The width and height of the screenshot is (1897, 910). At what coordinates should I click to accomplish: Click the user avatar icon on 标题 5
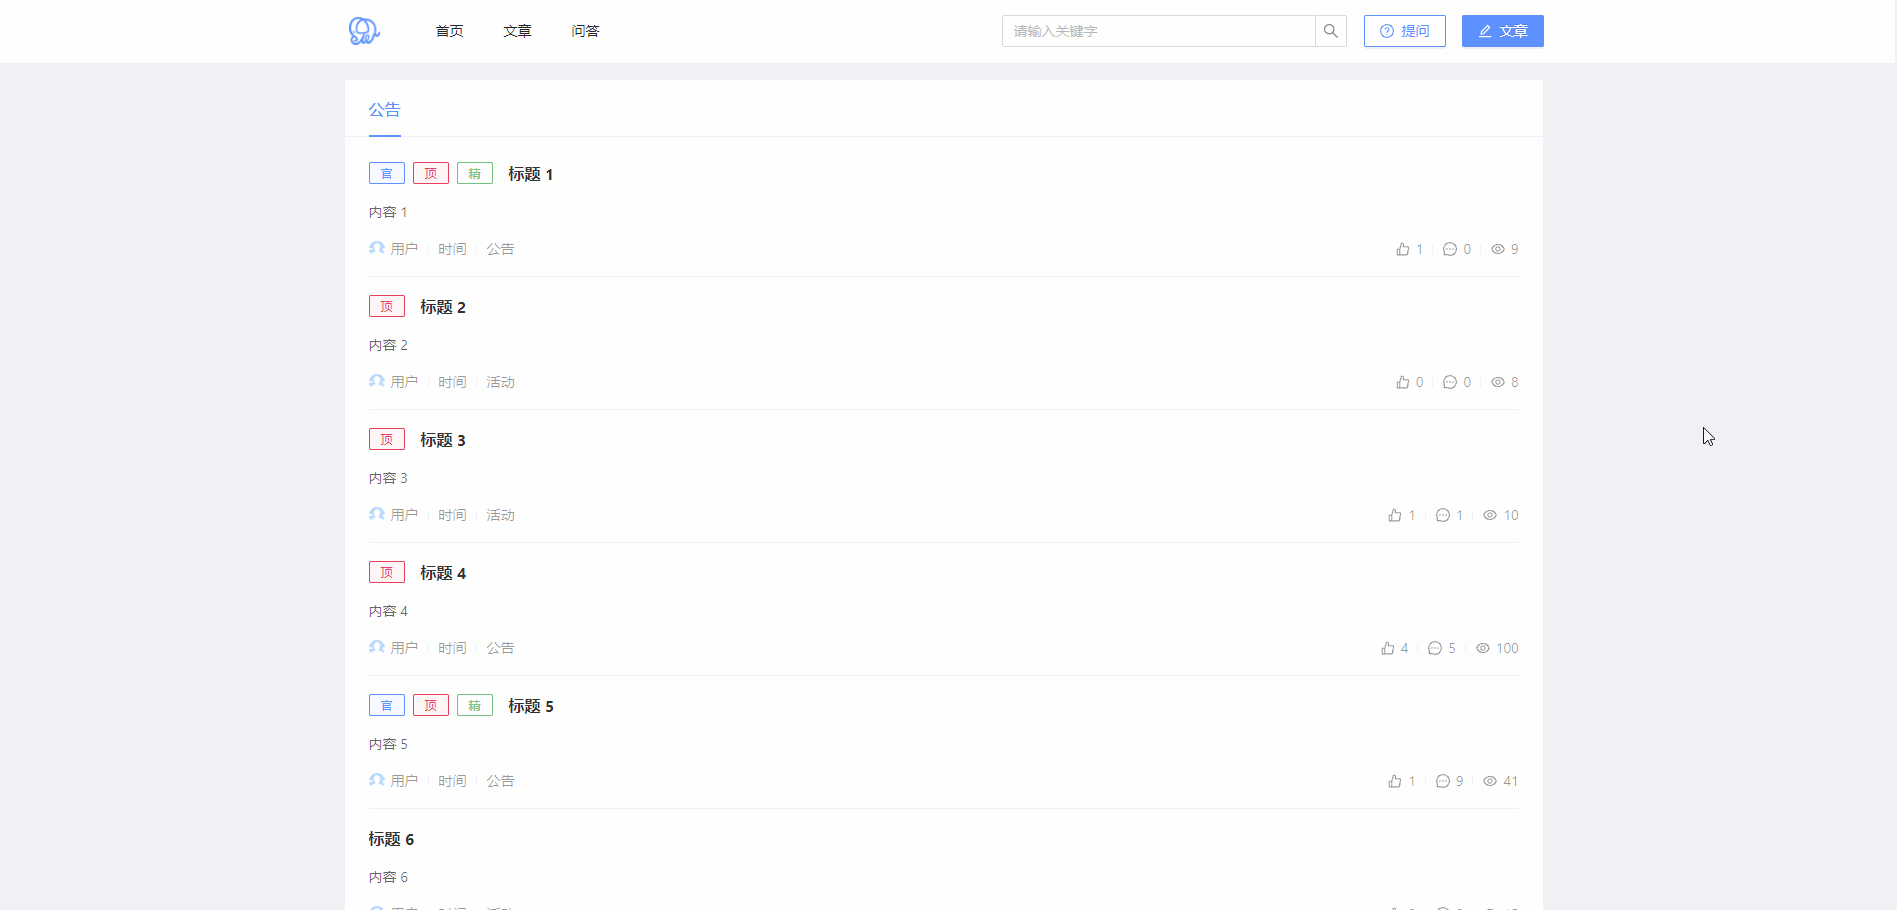tap(377, 780)
